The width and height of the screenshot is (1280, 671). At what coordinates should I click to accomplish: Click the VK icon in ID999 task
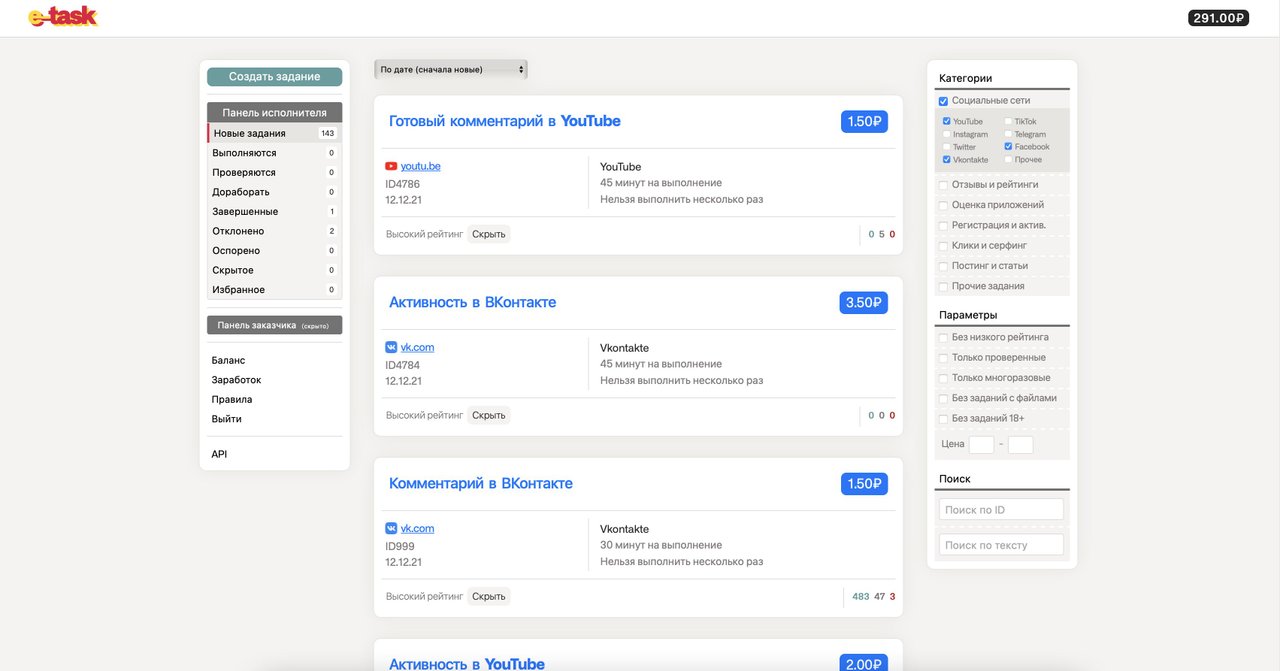pyautogui.click(x=391, y=528)
